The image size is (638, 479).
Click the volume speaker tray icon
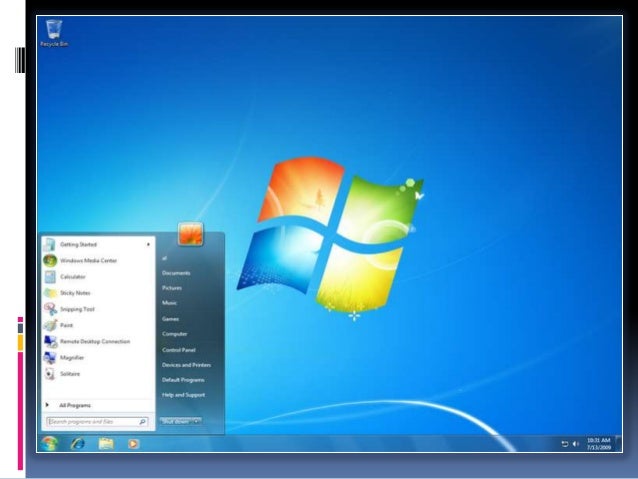[x=575, y=444]
